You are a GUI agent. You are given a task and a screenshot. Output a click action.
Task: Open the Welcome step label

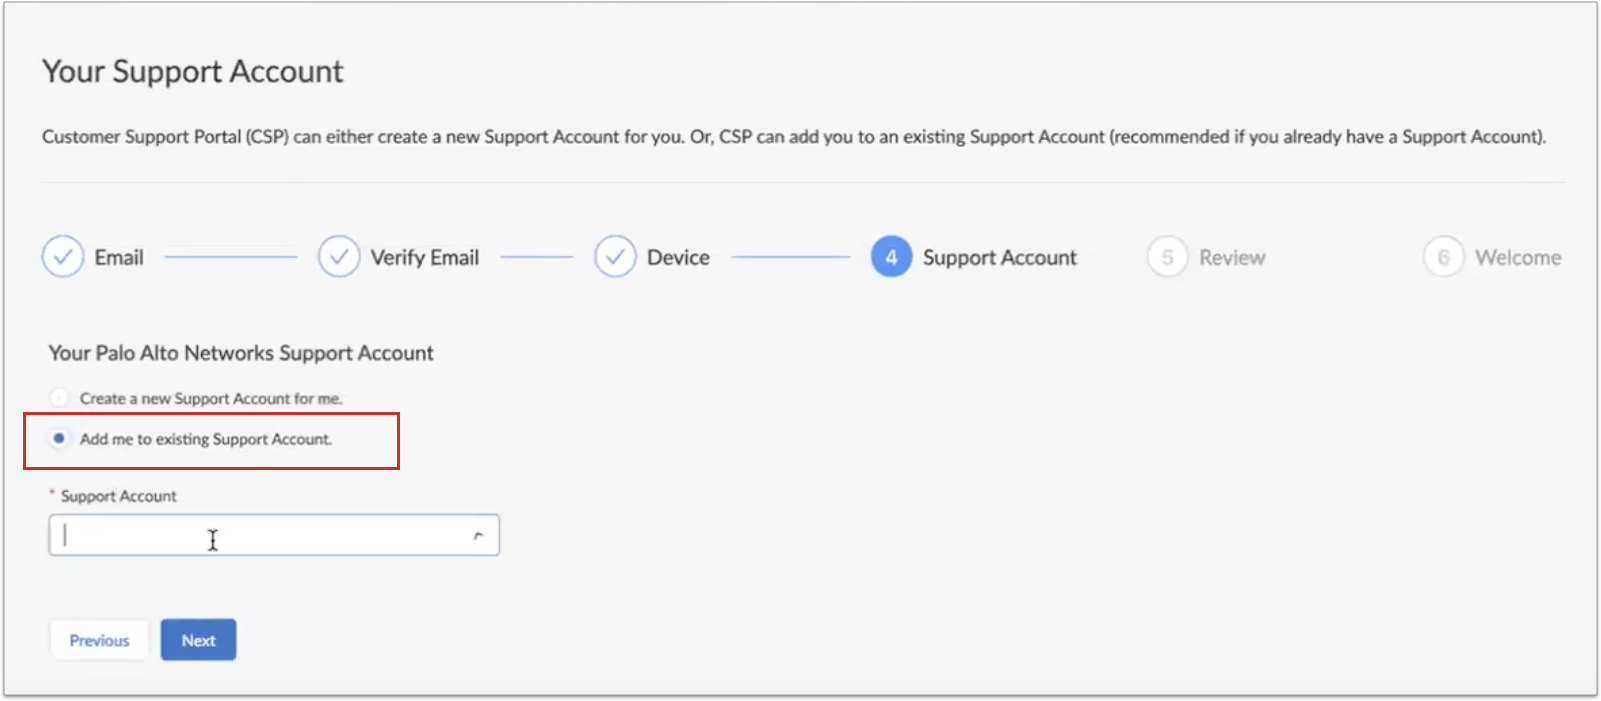click(1517, 258)
